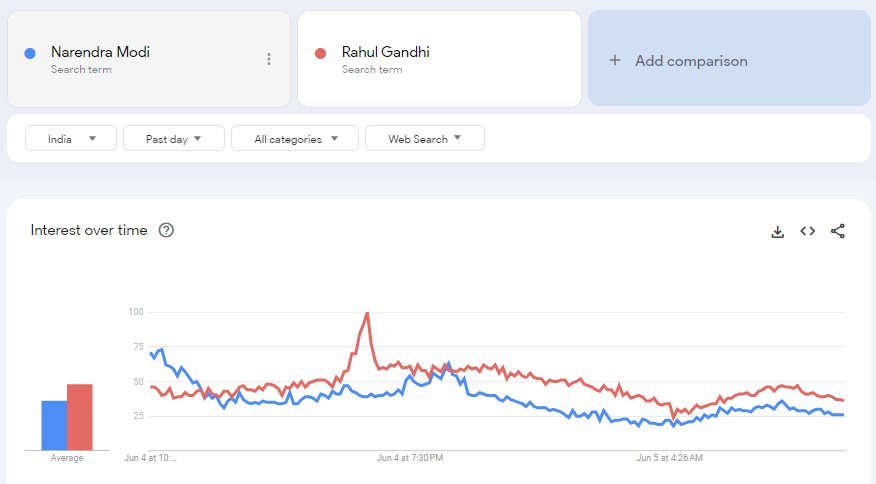876x484 pixels.
Task: Click the red line peak at 100
Action: [x=367, y=314]
